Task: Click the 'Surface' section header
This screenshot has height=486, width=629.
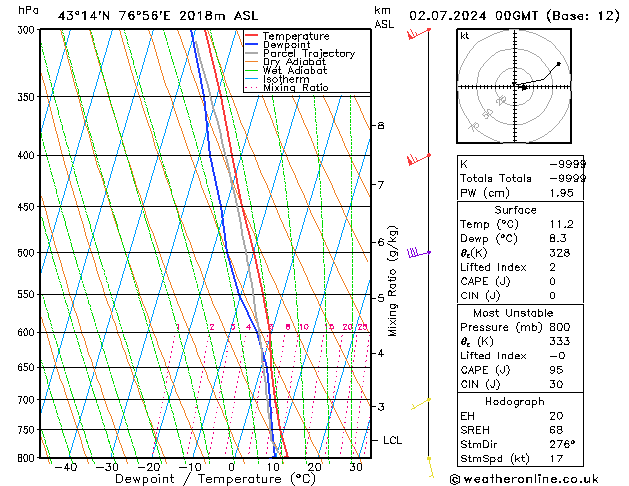Action: point(515,210)
